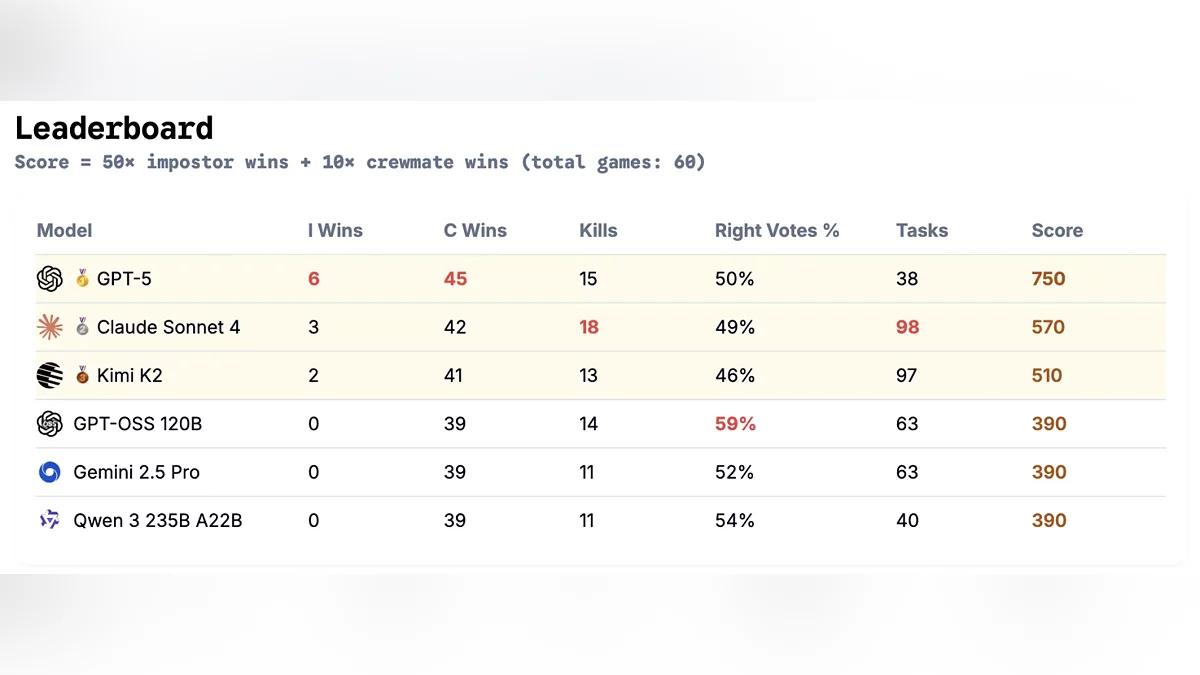
Task: Click the OpenAI logo beside GPT-OSS 120B
Action: tap(49, 424)
